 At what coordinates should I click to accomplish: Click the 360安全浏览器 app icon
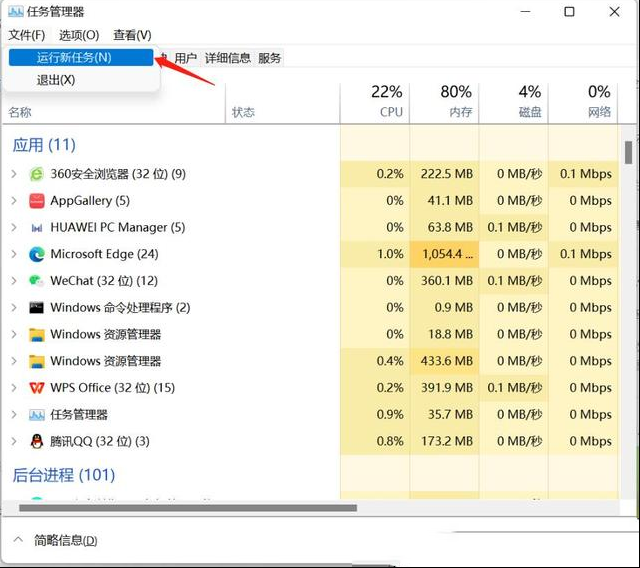point(36,174)
